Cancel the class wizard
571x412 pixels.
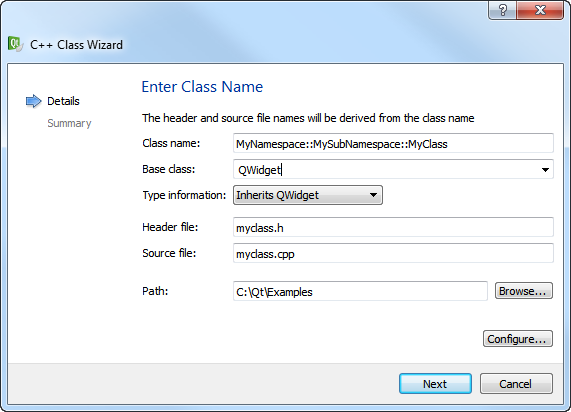[516, 384]
